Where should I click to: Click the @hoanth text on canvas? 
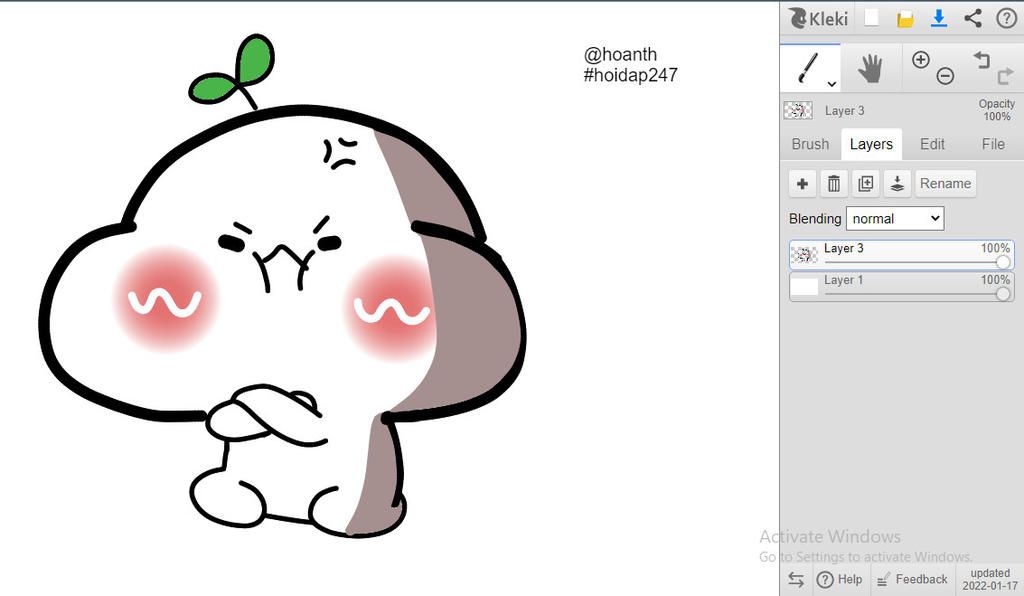point(620,54)
